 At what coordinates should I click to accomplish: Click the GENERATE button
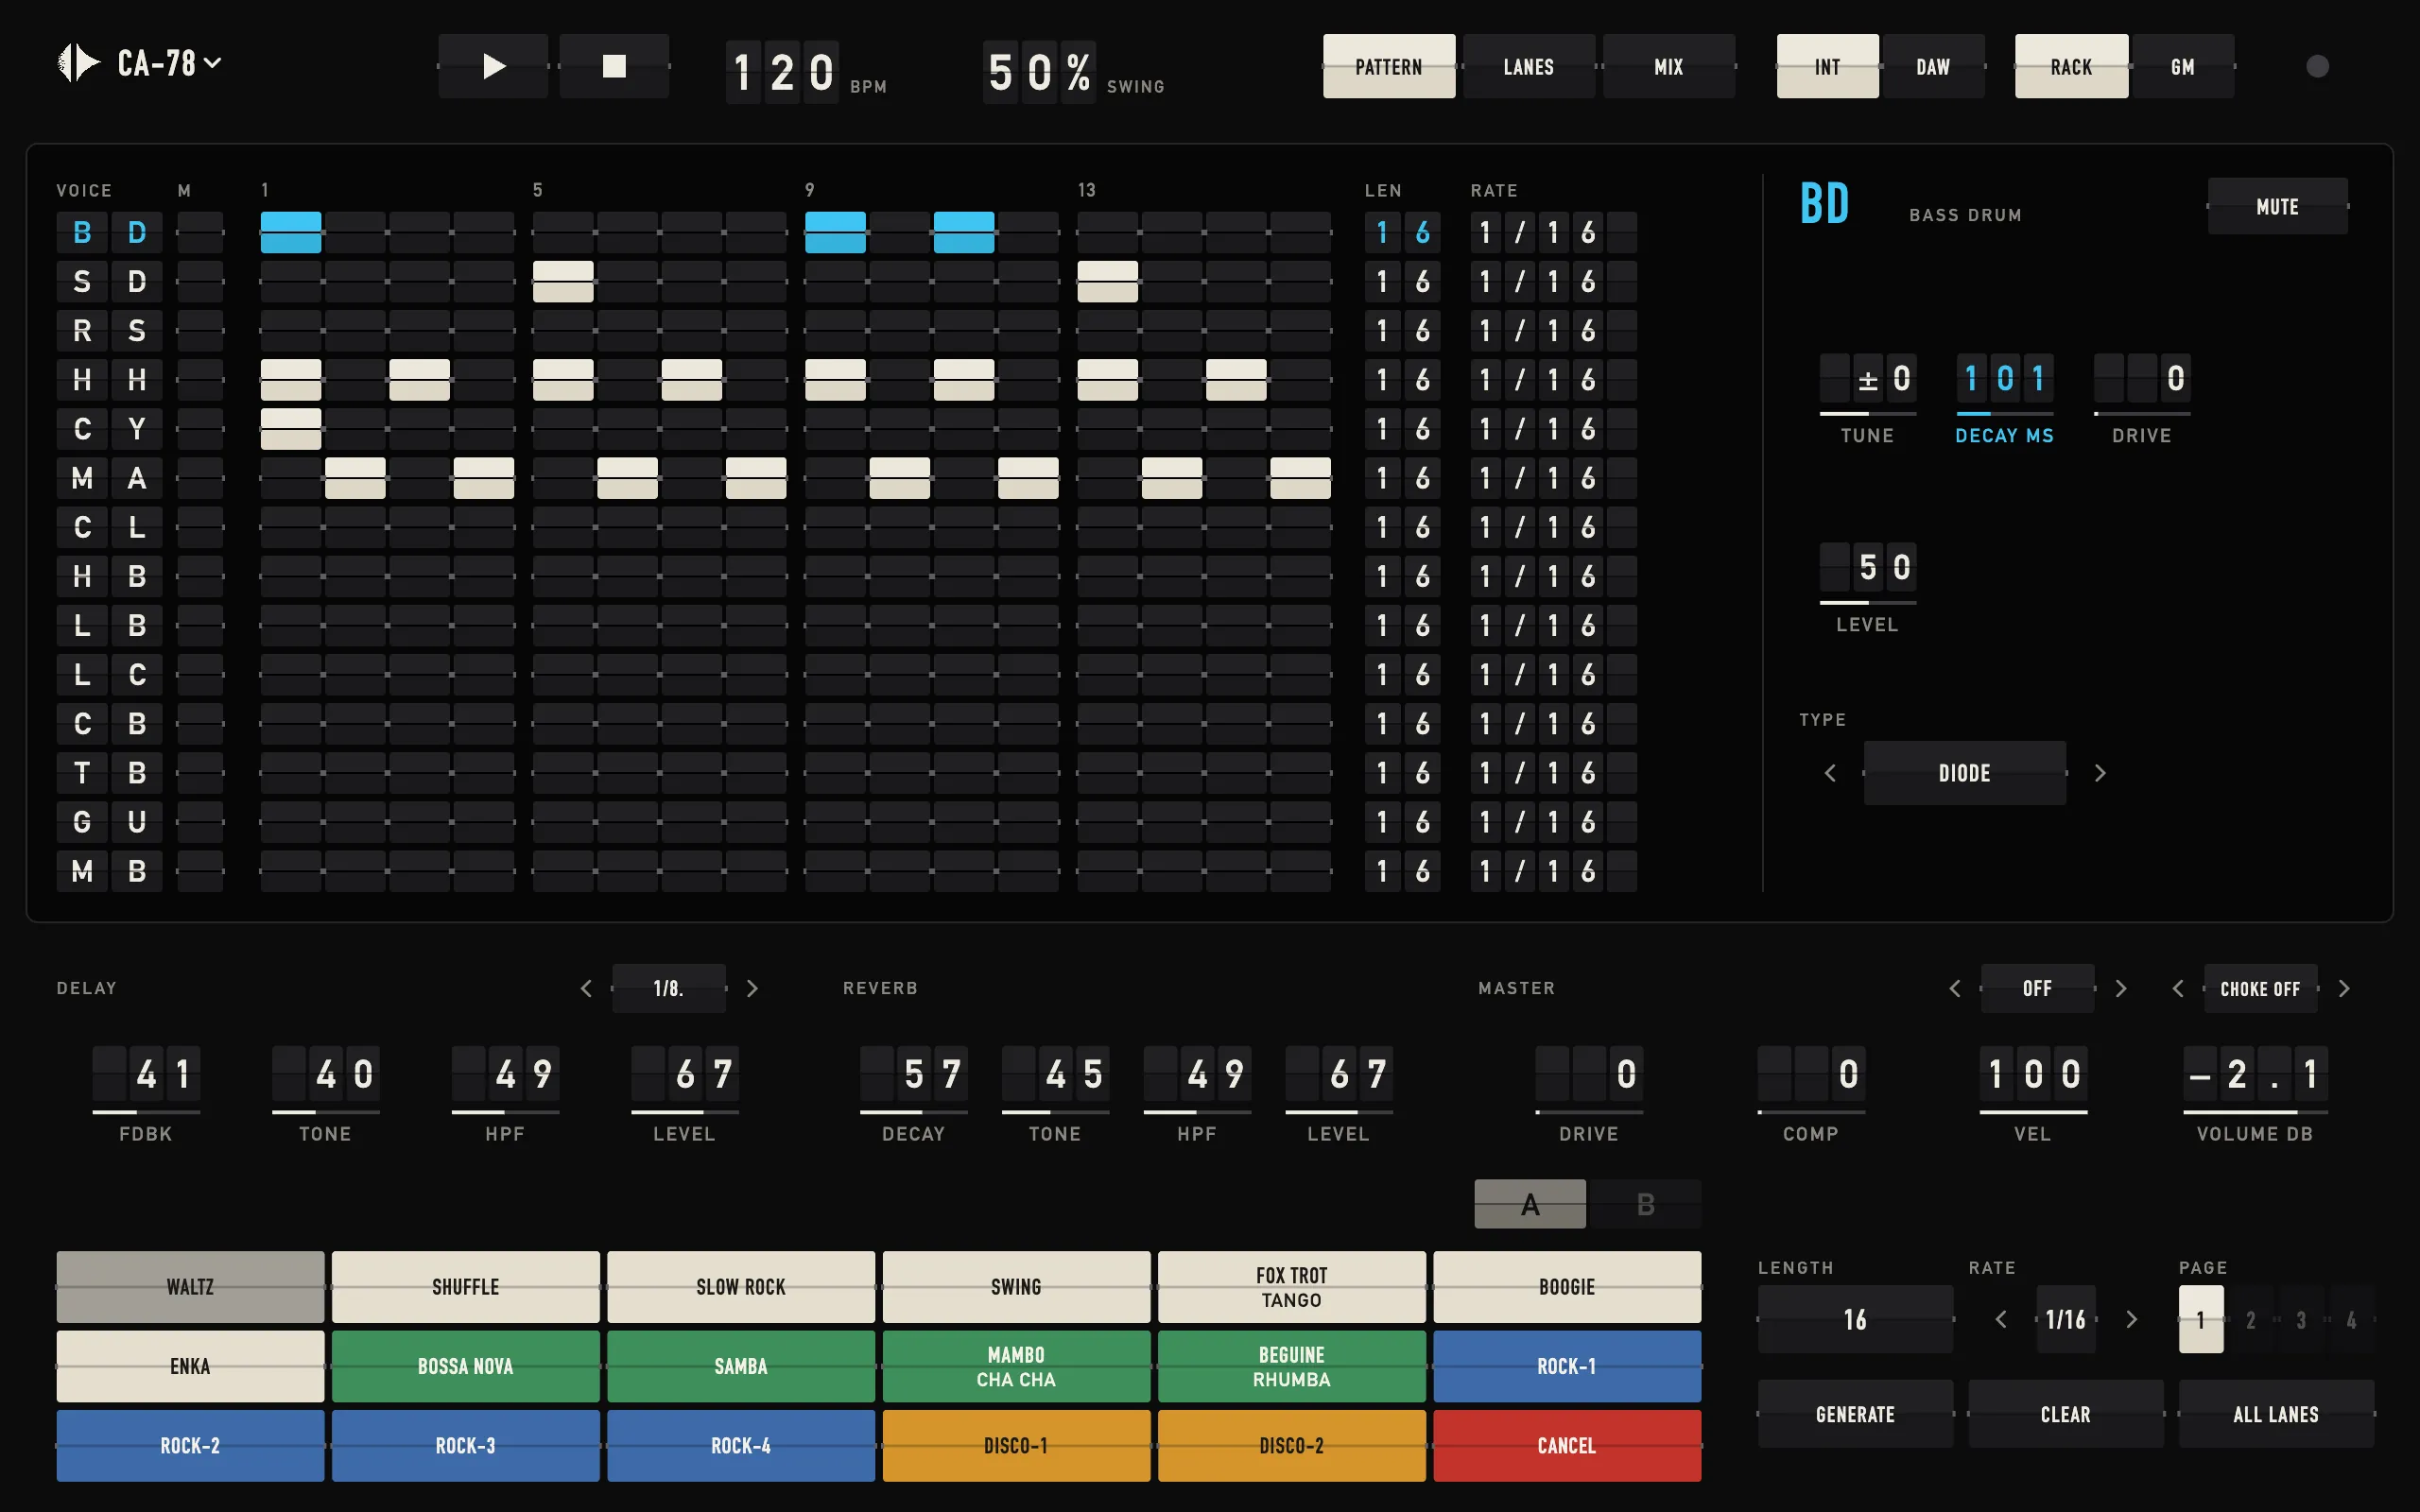(x=1855, y=1414)
